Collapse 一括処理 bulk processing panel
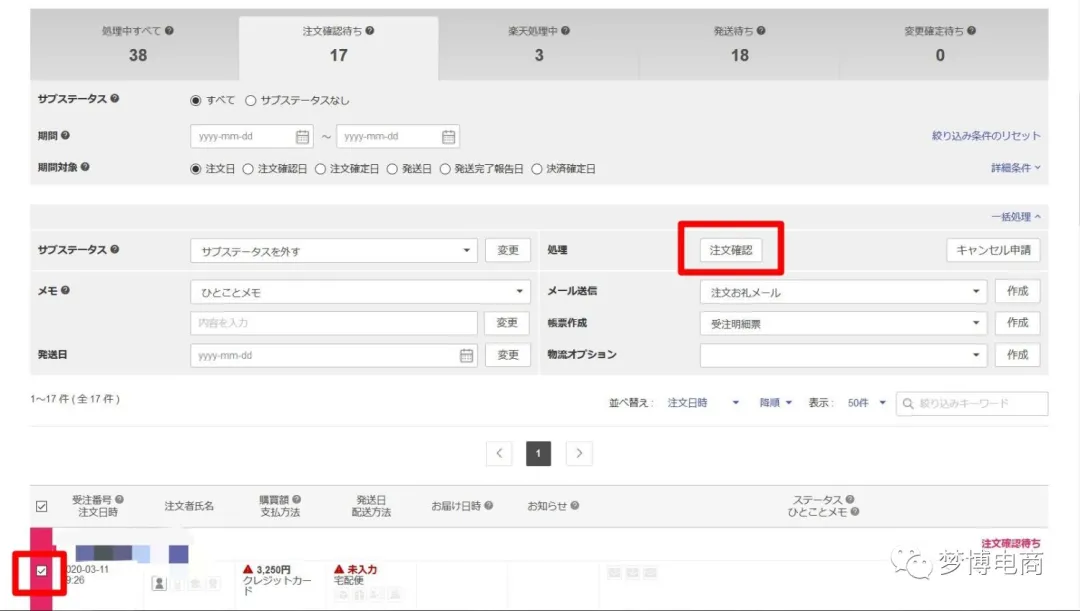The height and width of the screenshot is (611, 1080). click(1016, 216)
